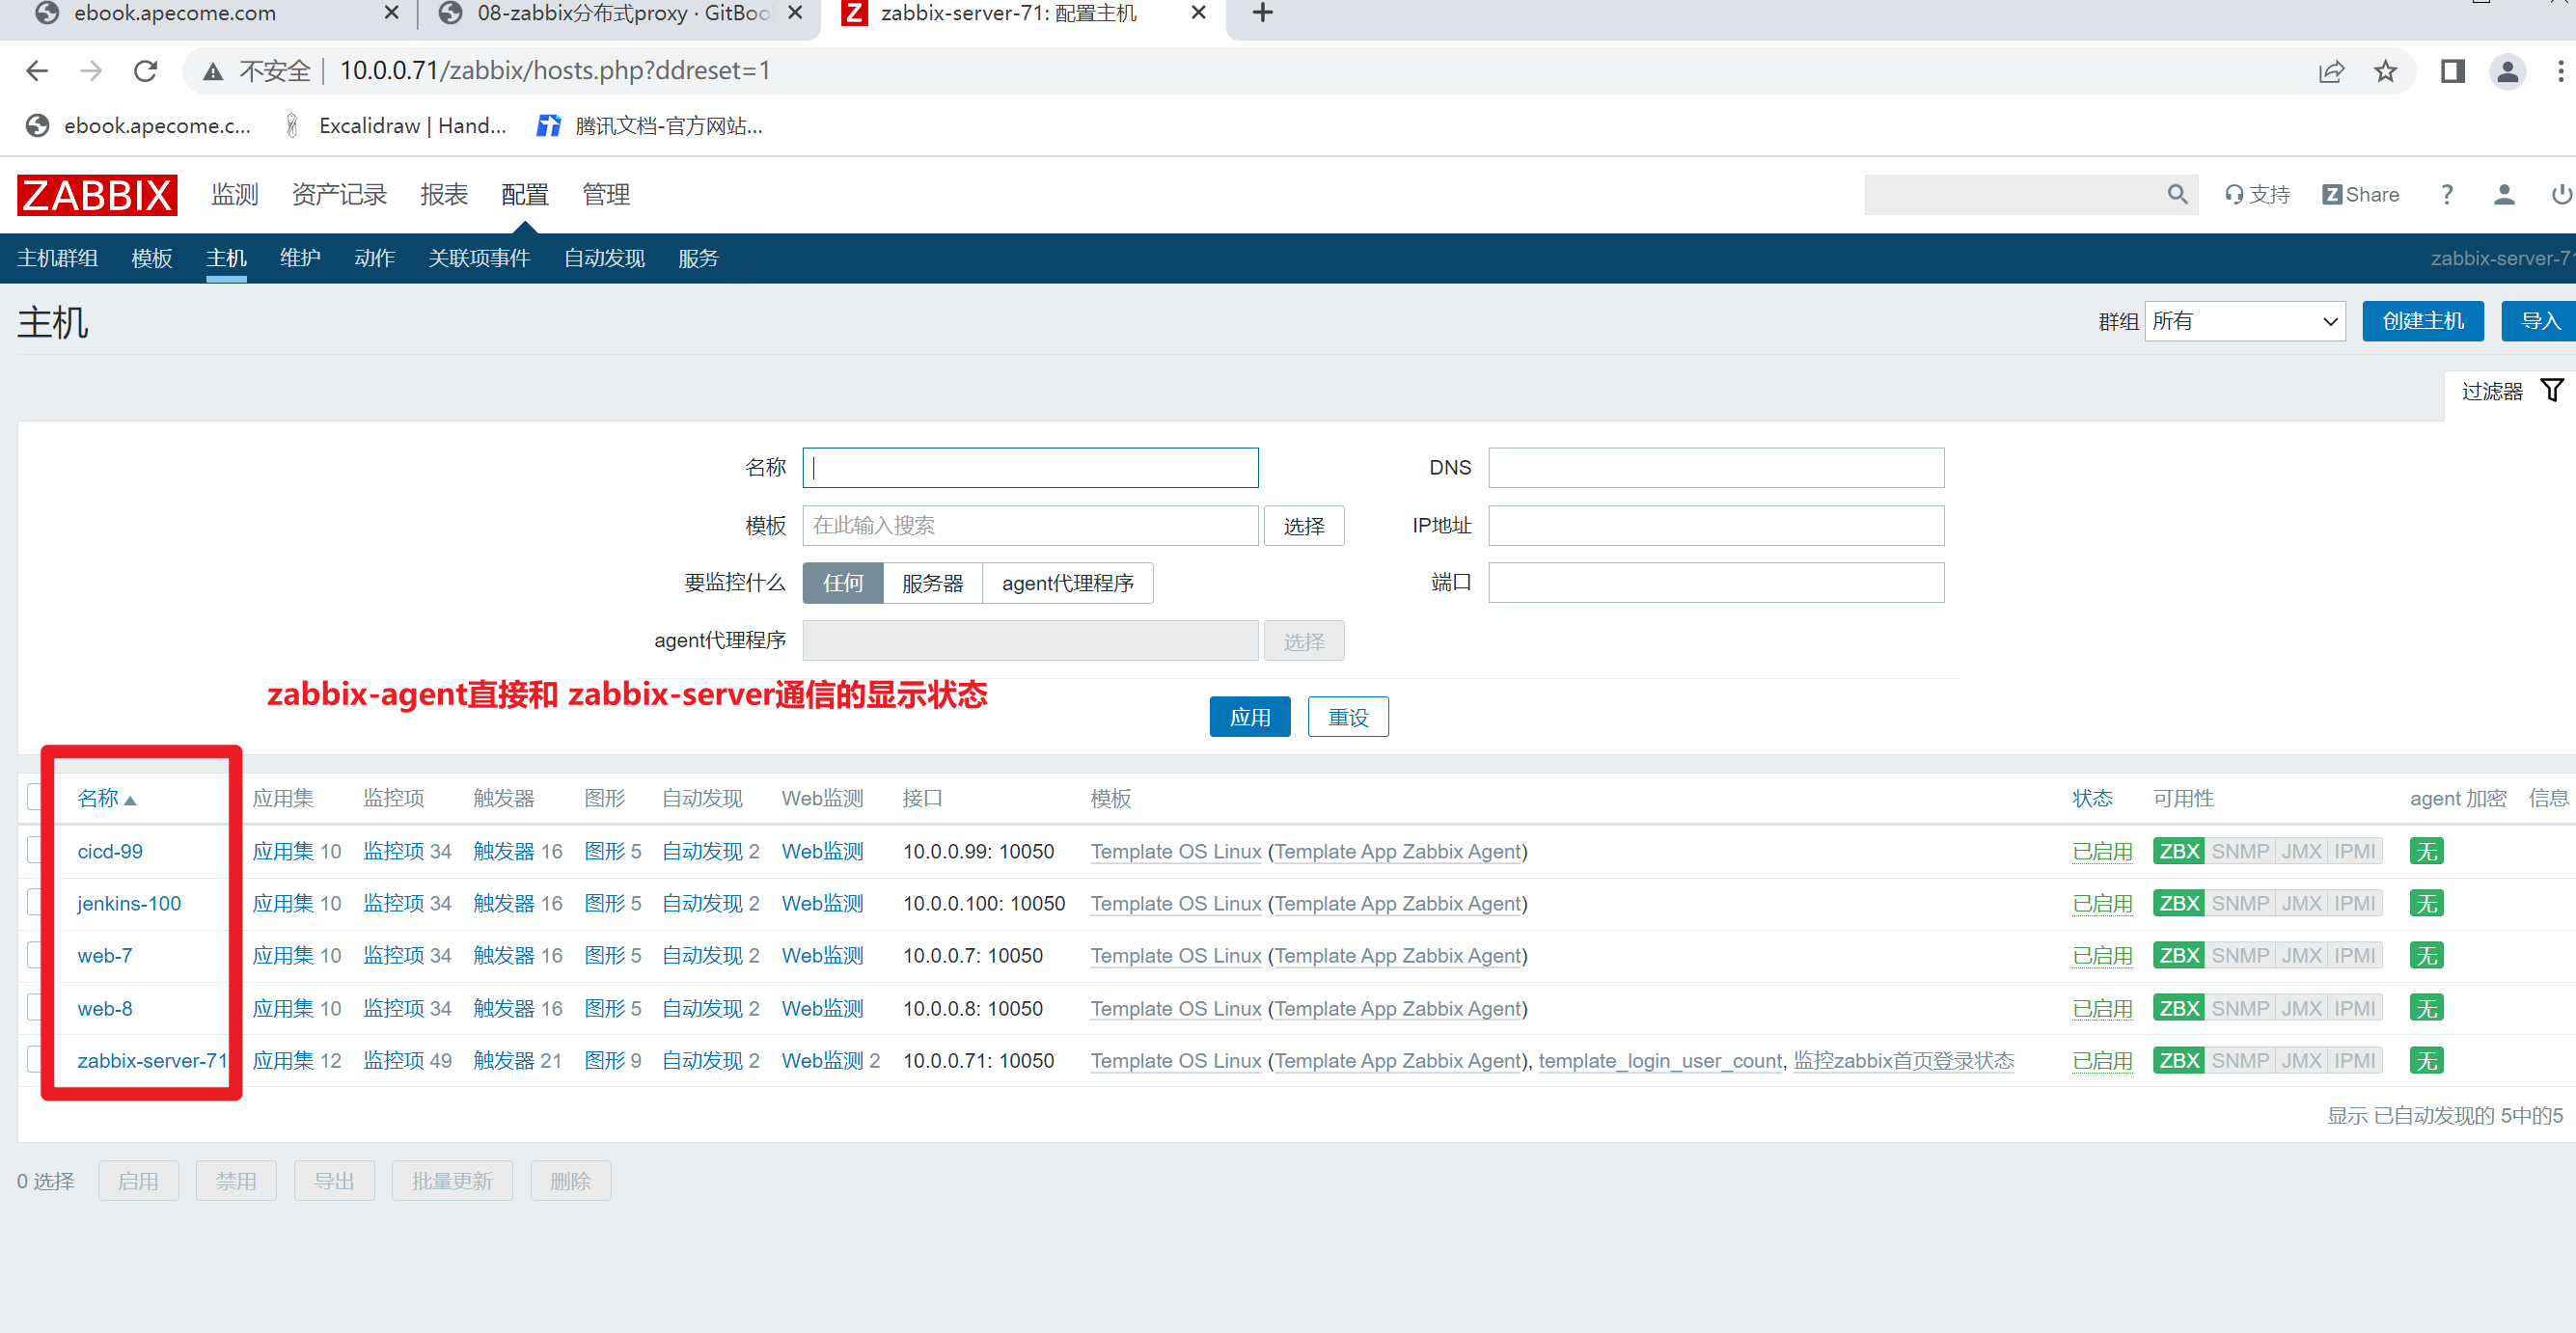
Task: Click the IP地址 filter input field
Action: [1715, 525]
